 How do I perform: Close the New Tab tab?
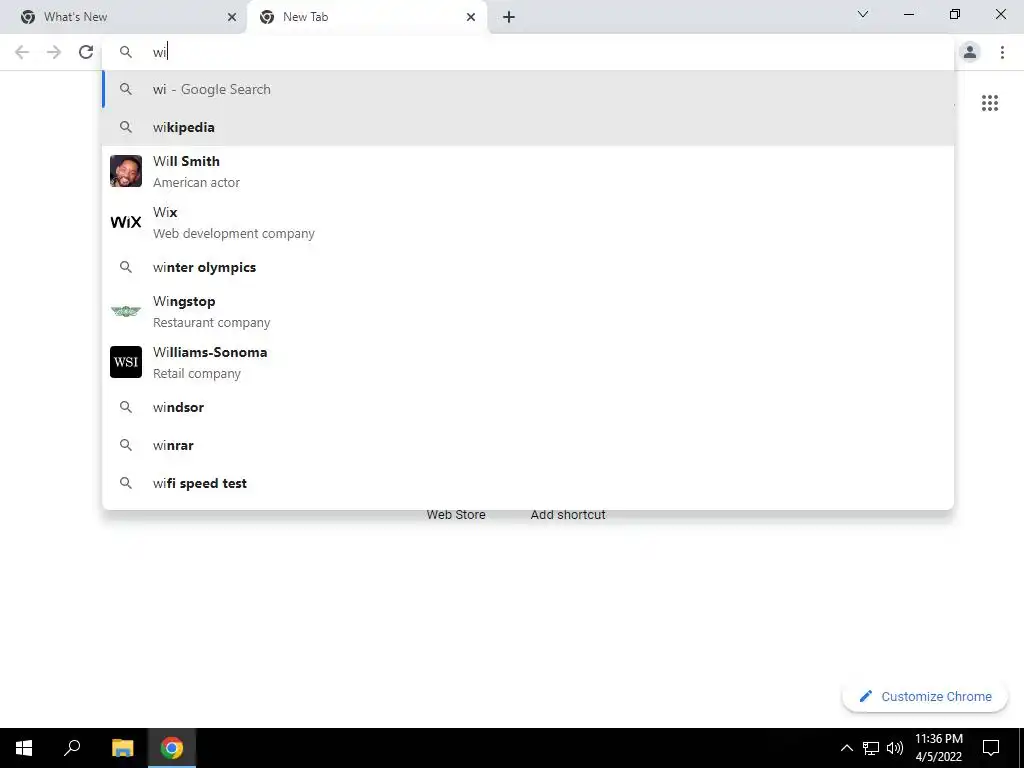[471, 17]
